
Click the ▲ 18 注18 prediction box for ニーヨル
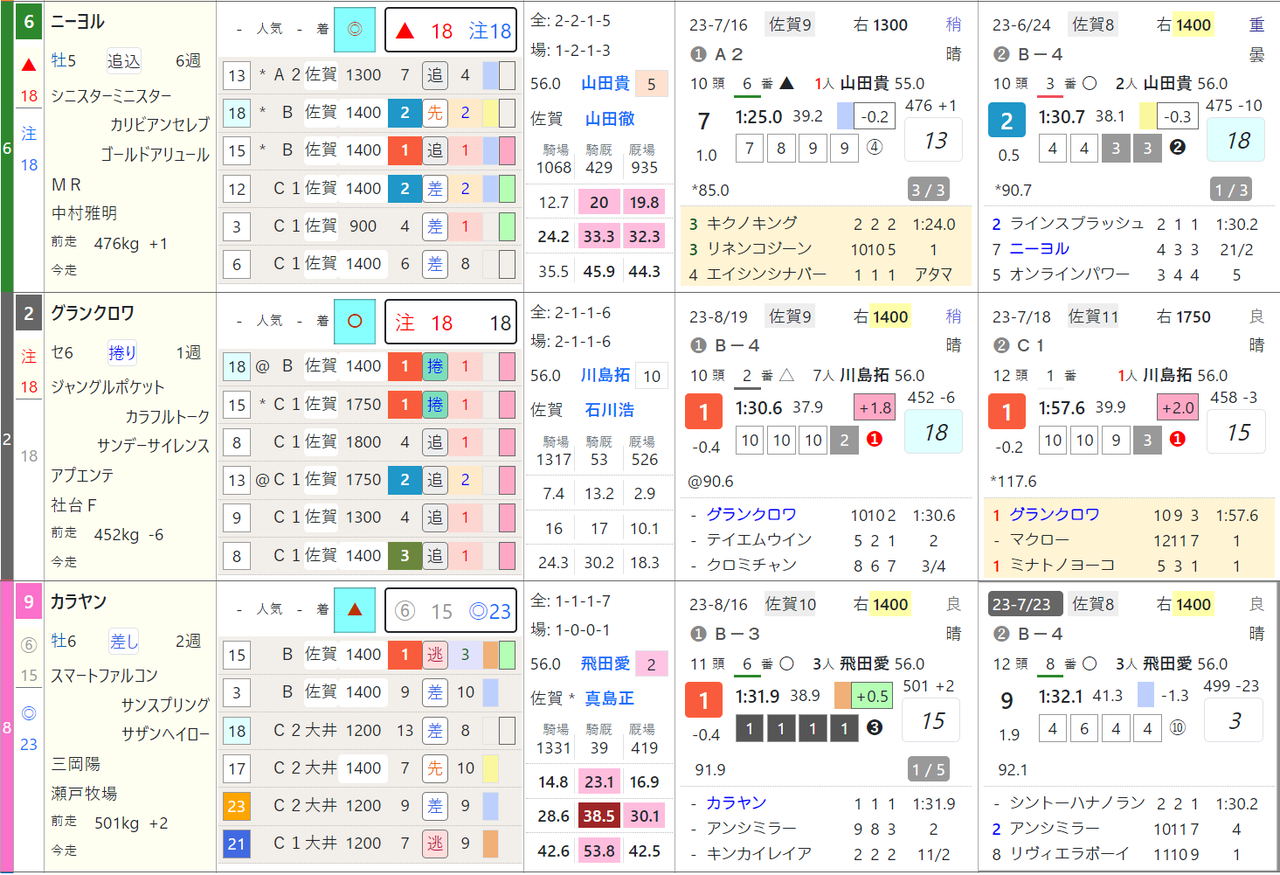451,31
